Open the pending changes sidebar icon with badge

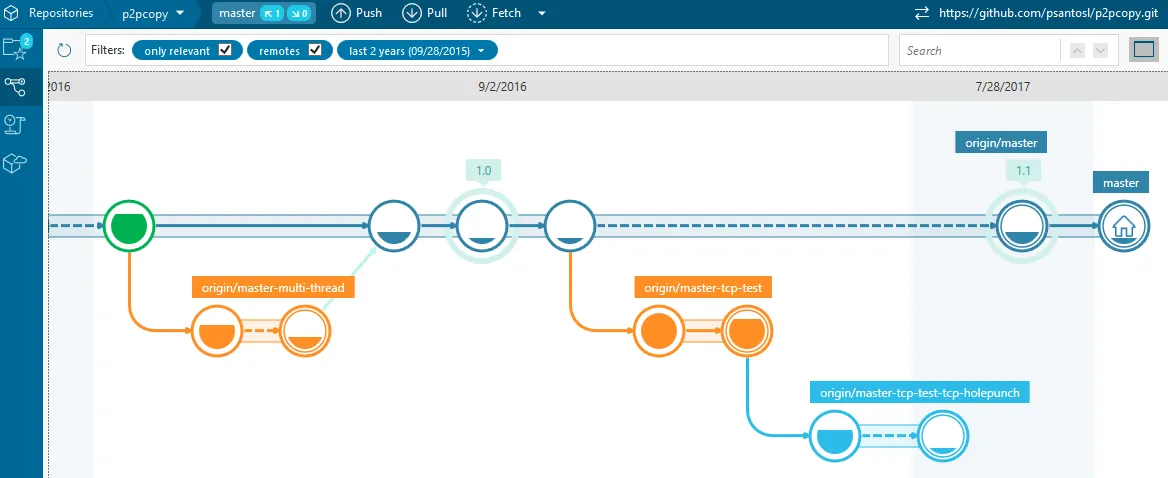pos(17,47)
